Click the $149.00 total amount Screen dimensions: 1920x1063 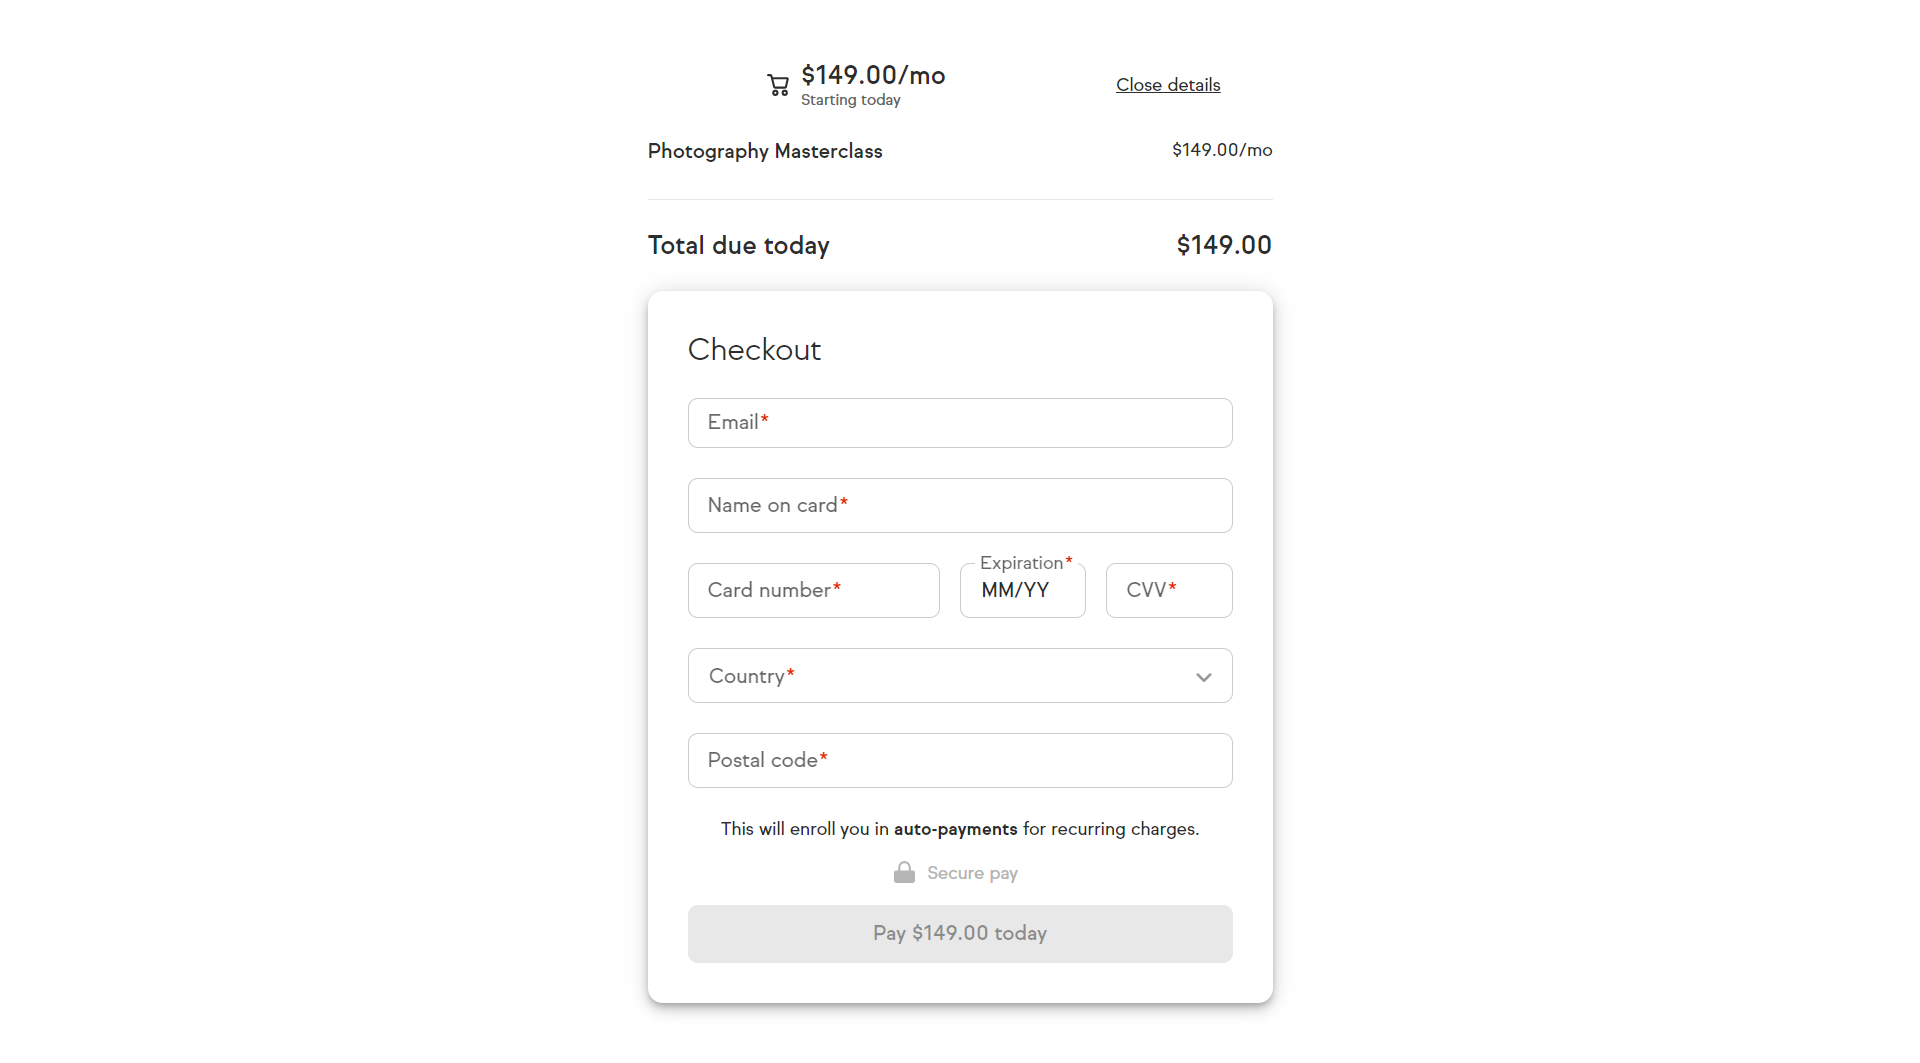click(x=1224, y=245)
